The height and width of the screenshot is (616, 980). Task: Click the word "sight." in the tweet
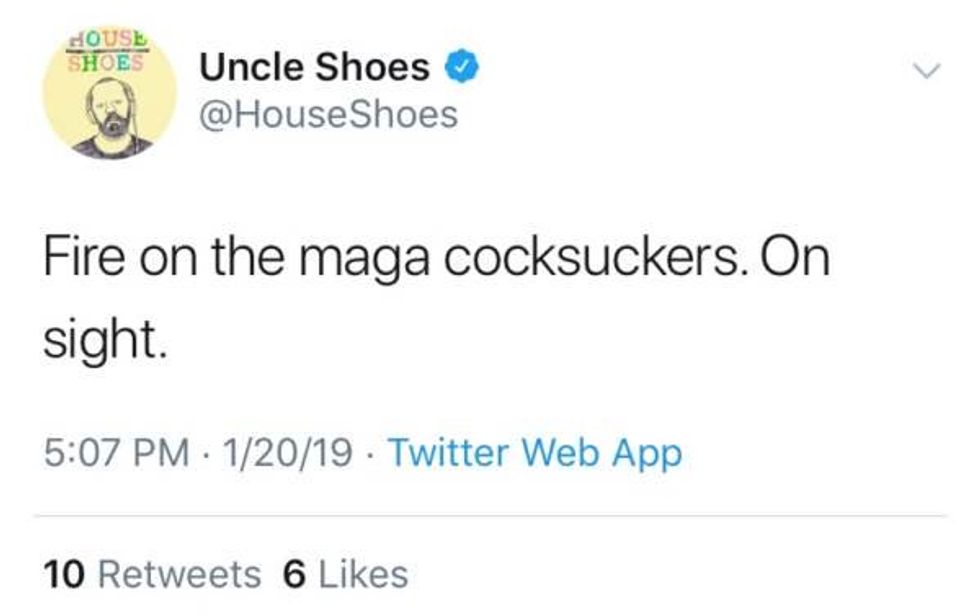tap(100, 342)
